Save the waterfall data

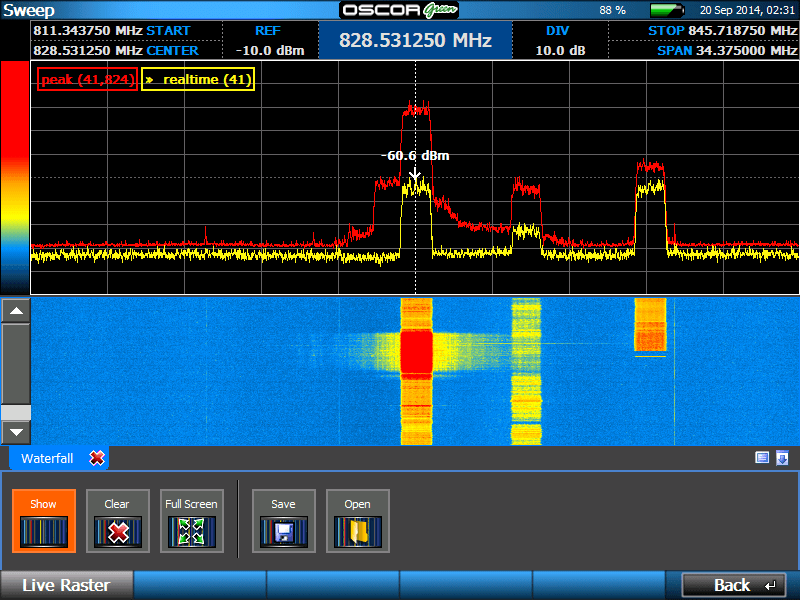(x=283, y=520)
